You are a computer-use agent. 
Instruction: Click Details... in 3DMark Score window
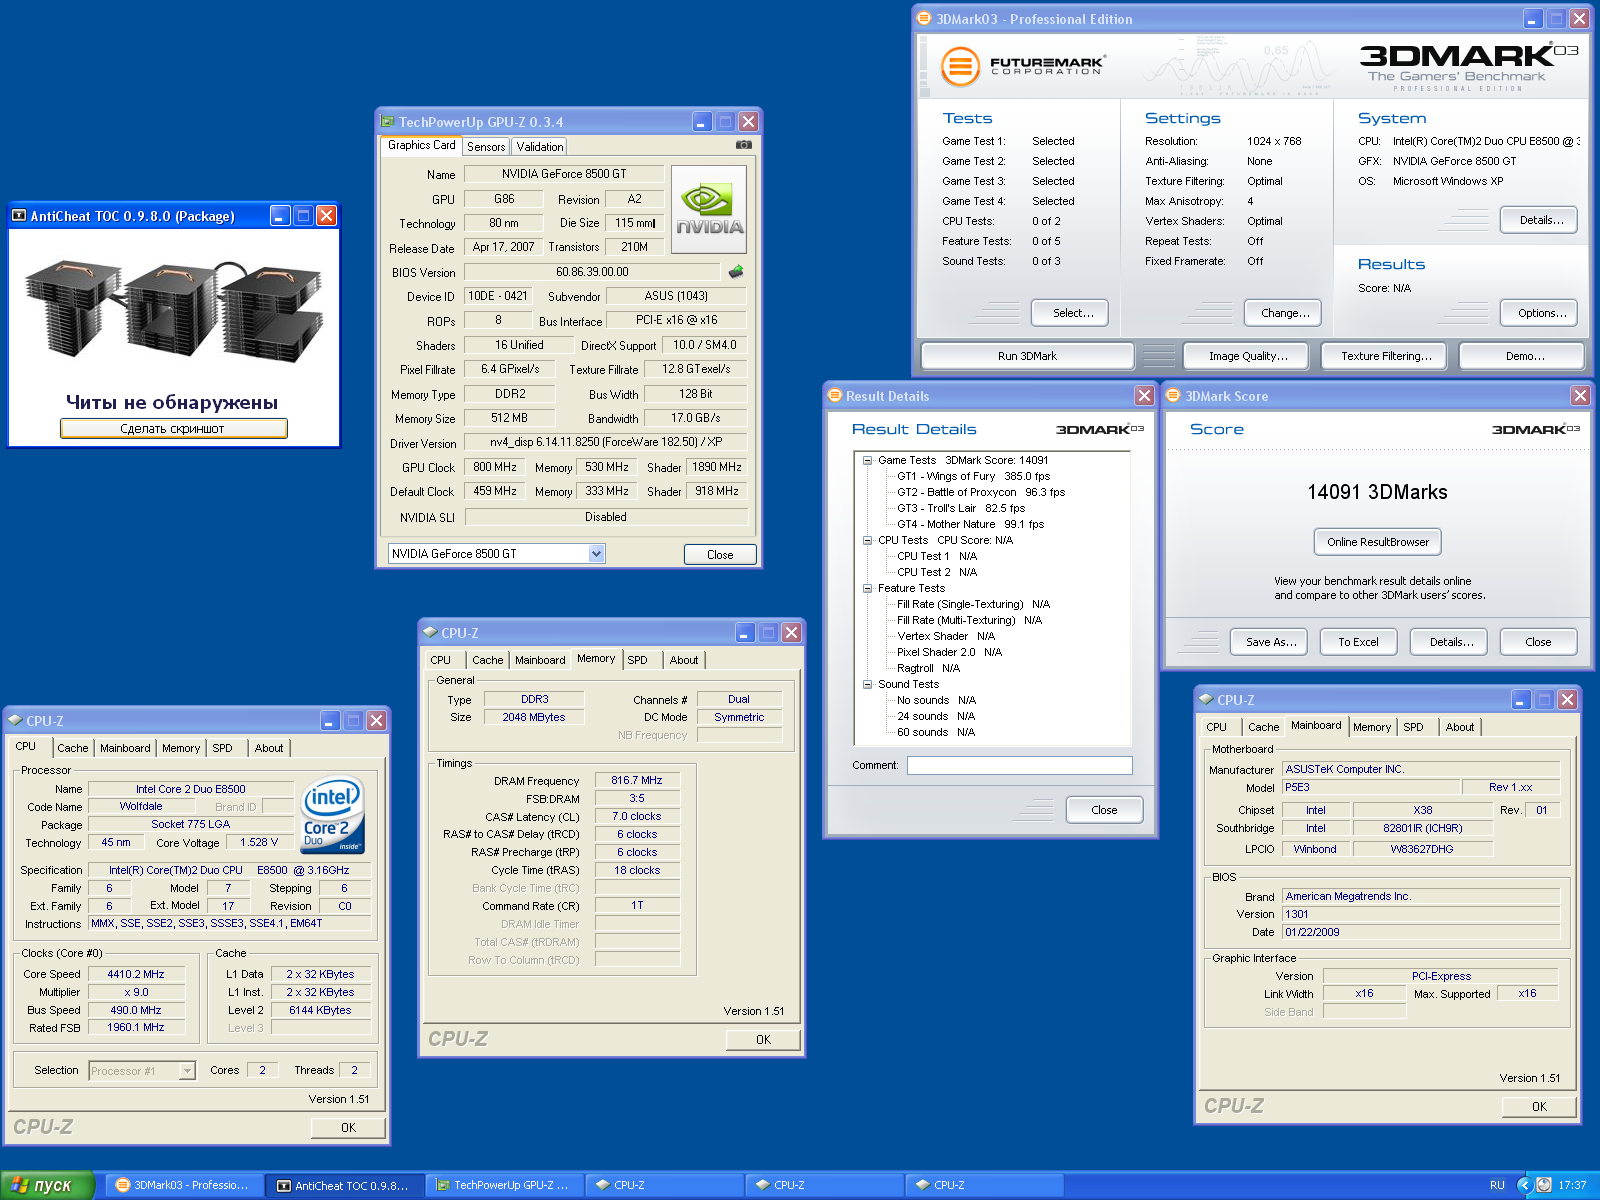click(x=1450, y=642)
